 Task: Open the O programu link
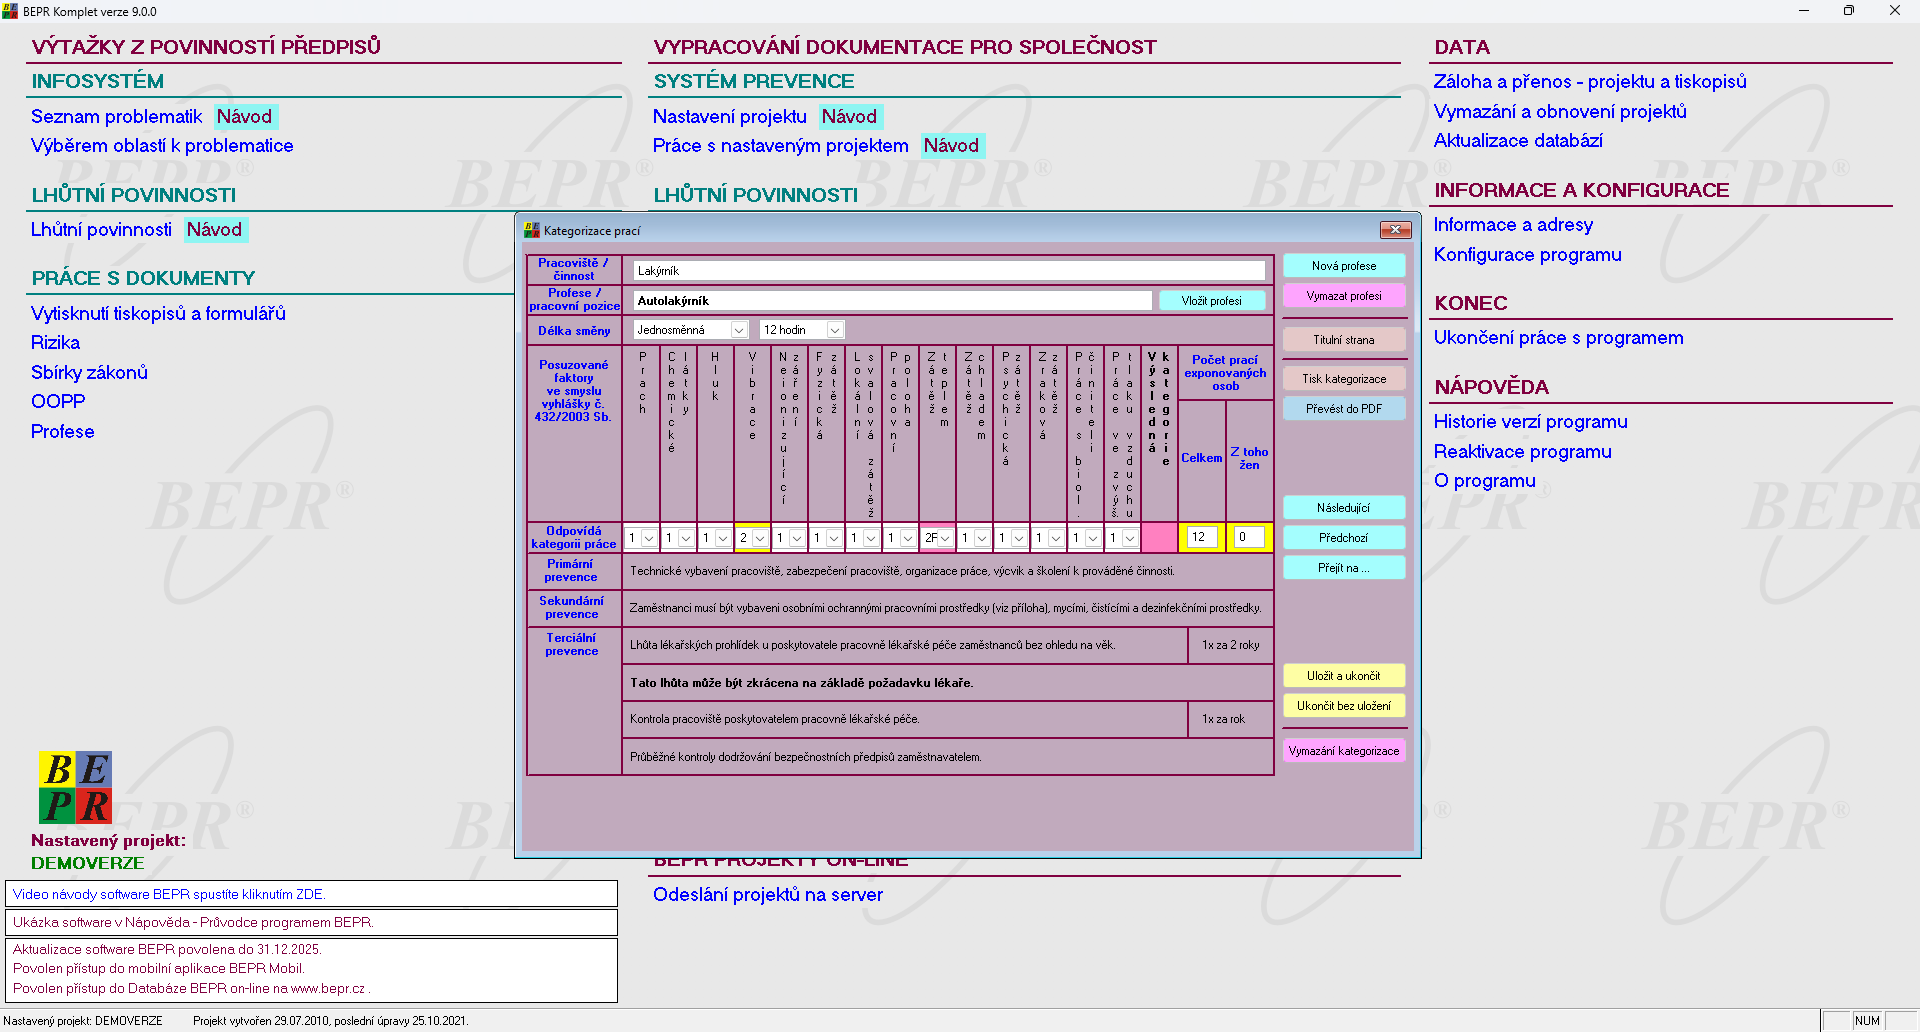pyautogui.click(x=1484, y=481)
